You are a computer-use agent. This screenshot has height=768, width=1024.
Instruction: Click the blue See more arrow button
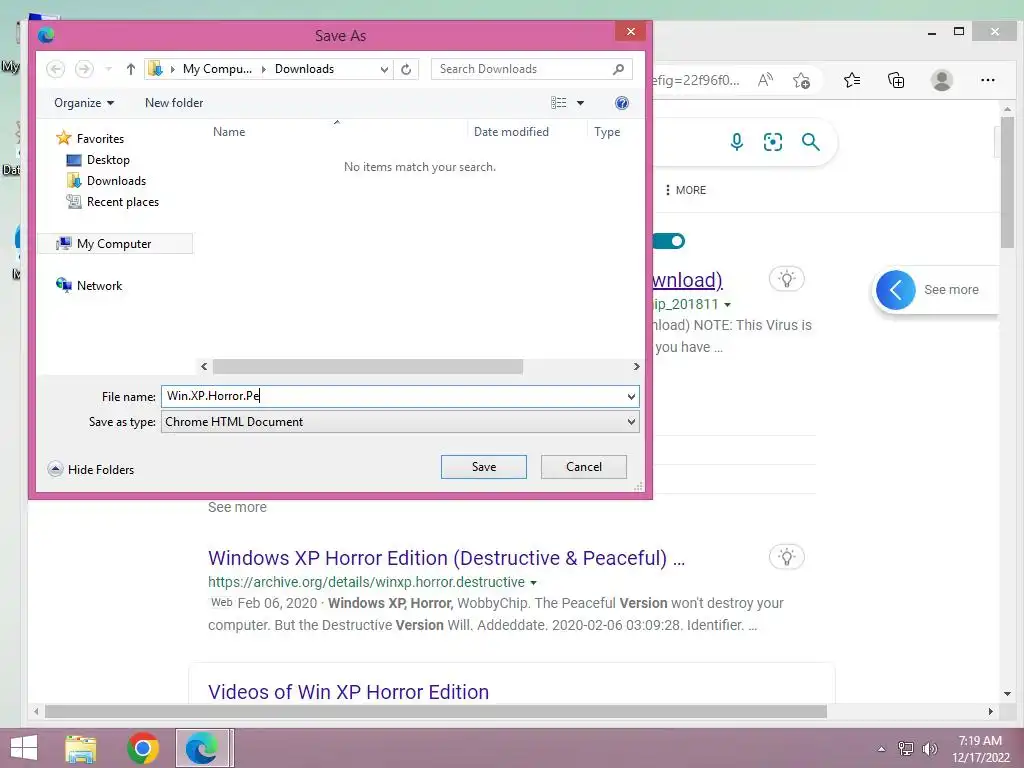(x=895, y=289)
